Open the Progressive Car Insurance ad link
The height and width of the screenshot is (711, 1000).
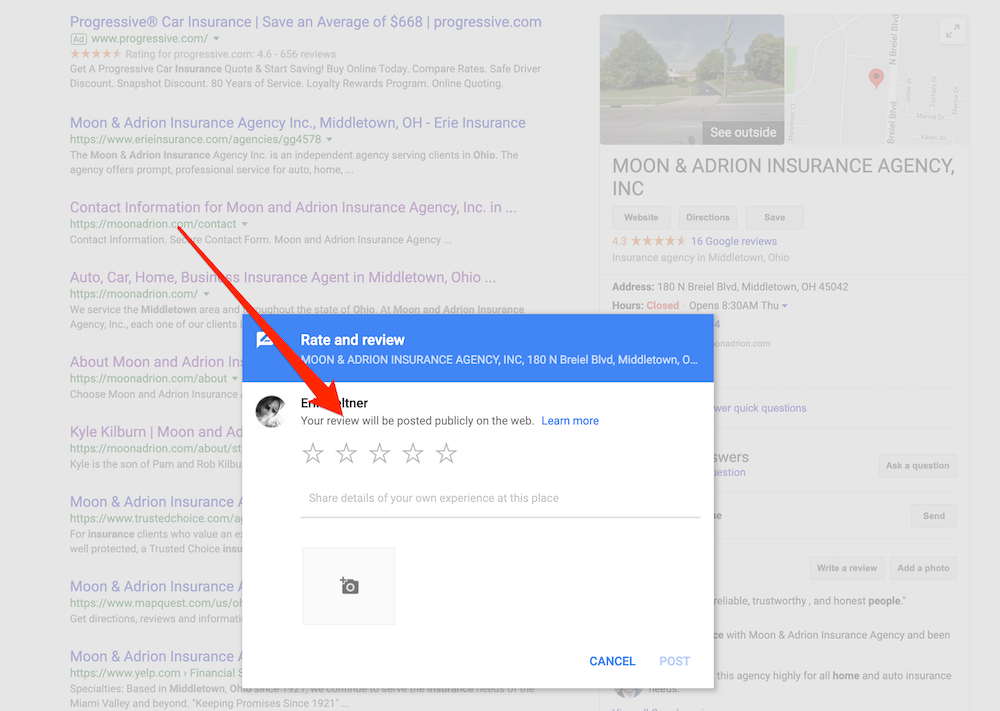tap(305, 22)
